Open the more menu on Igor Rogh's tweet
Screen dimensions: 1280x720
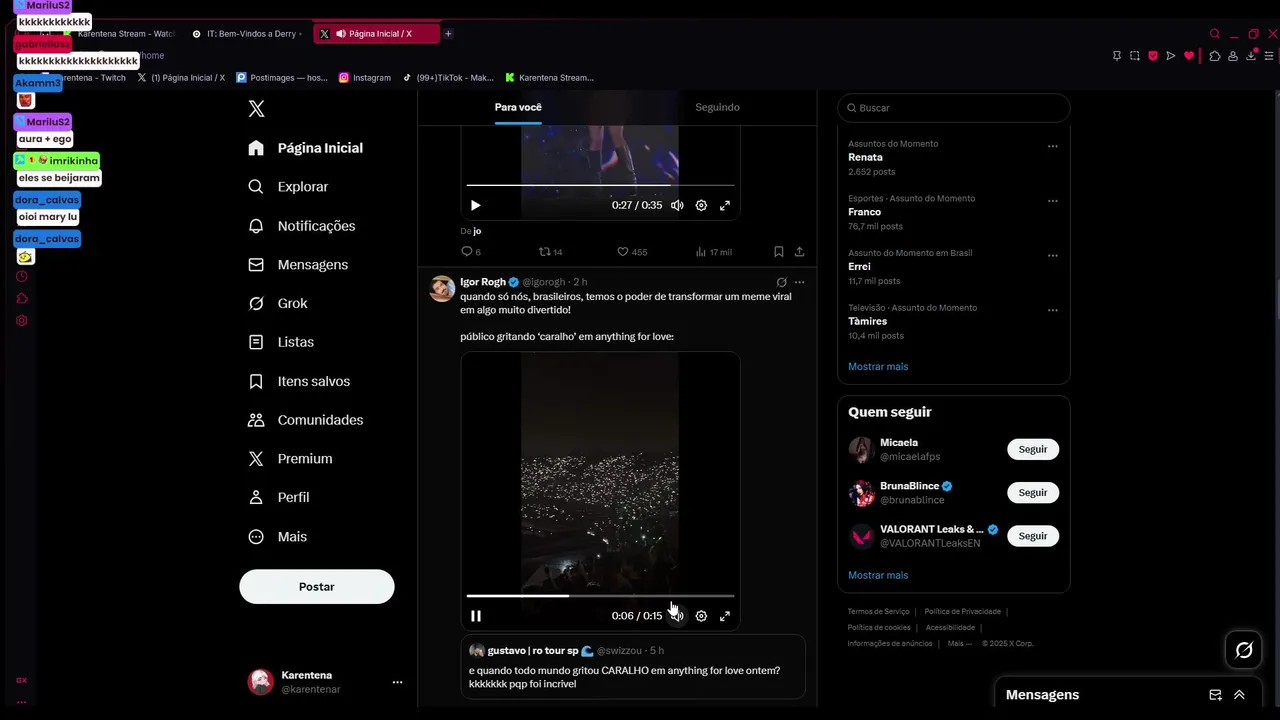point(799,282)
